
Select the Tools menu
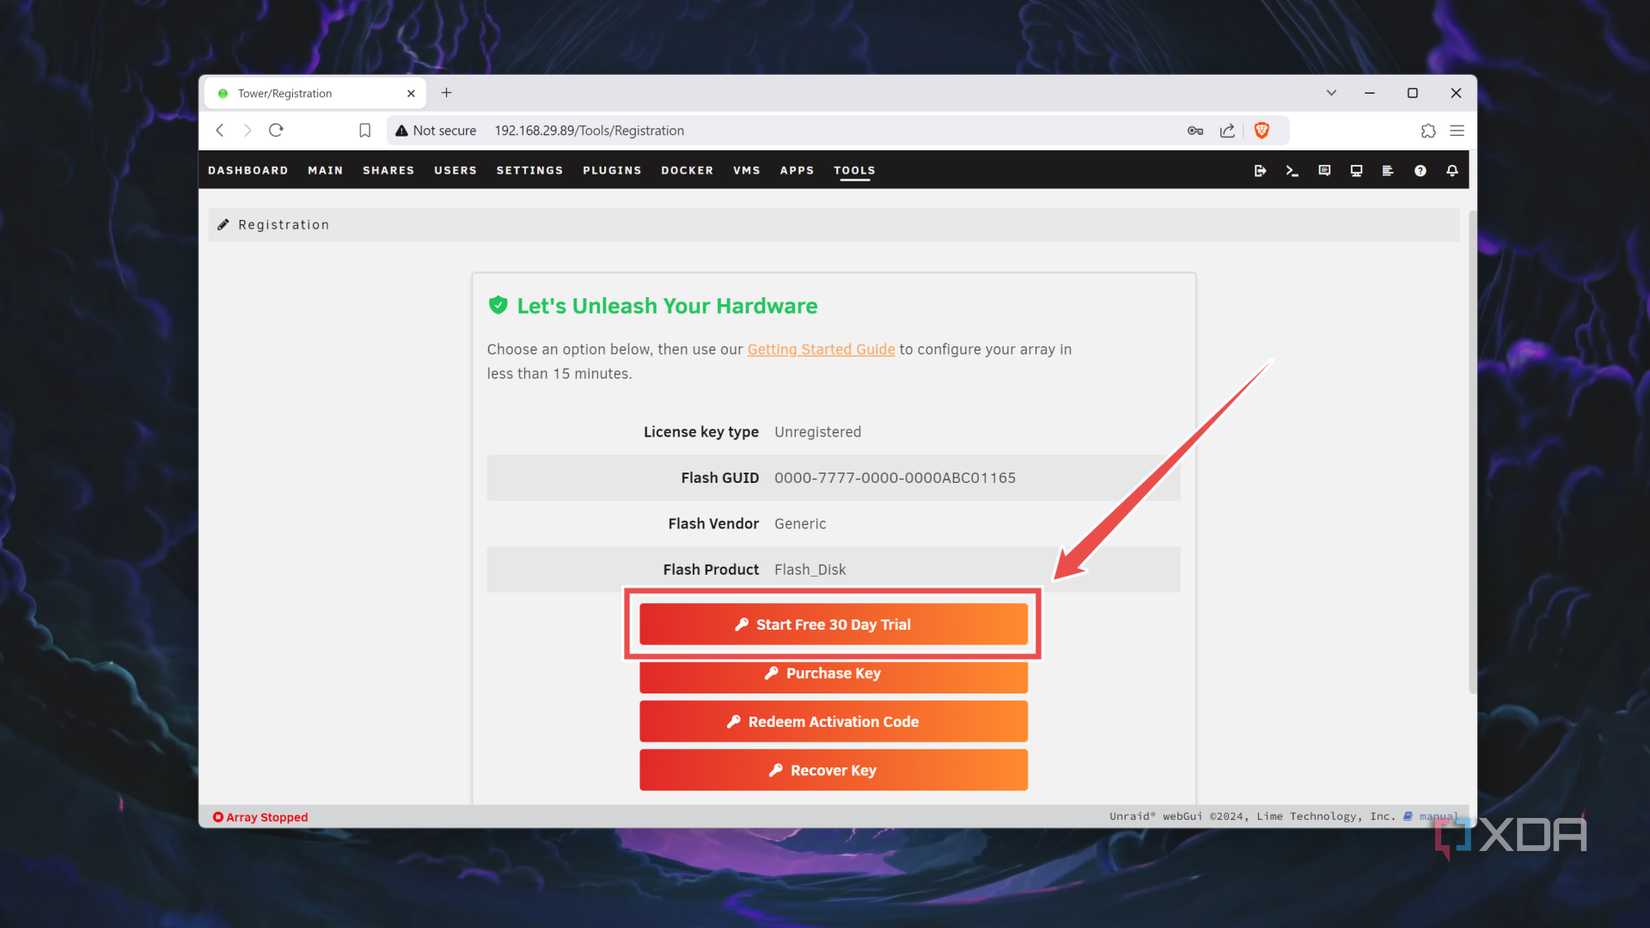click(855, 171)
